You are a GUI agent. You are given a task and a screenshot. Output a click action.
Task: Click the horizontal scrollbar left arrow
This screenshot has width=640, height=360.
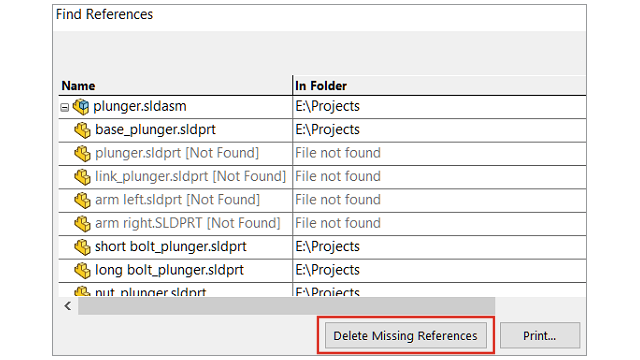pyautogui.click(x=68, y=306)
